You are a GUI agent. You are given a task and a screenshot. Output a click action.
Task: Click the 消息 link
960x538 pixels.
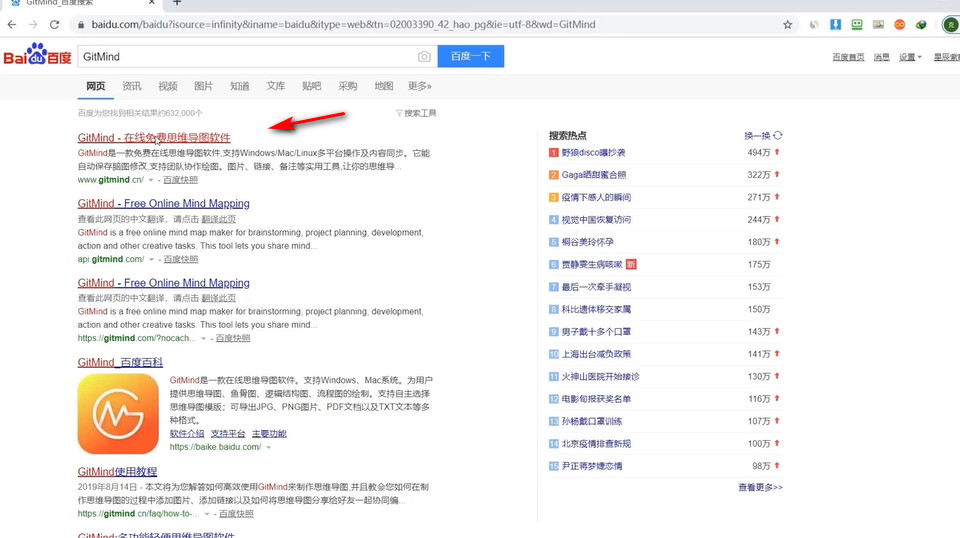pos(882,57)
